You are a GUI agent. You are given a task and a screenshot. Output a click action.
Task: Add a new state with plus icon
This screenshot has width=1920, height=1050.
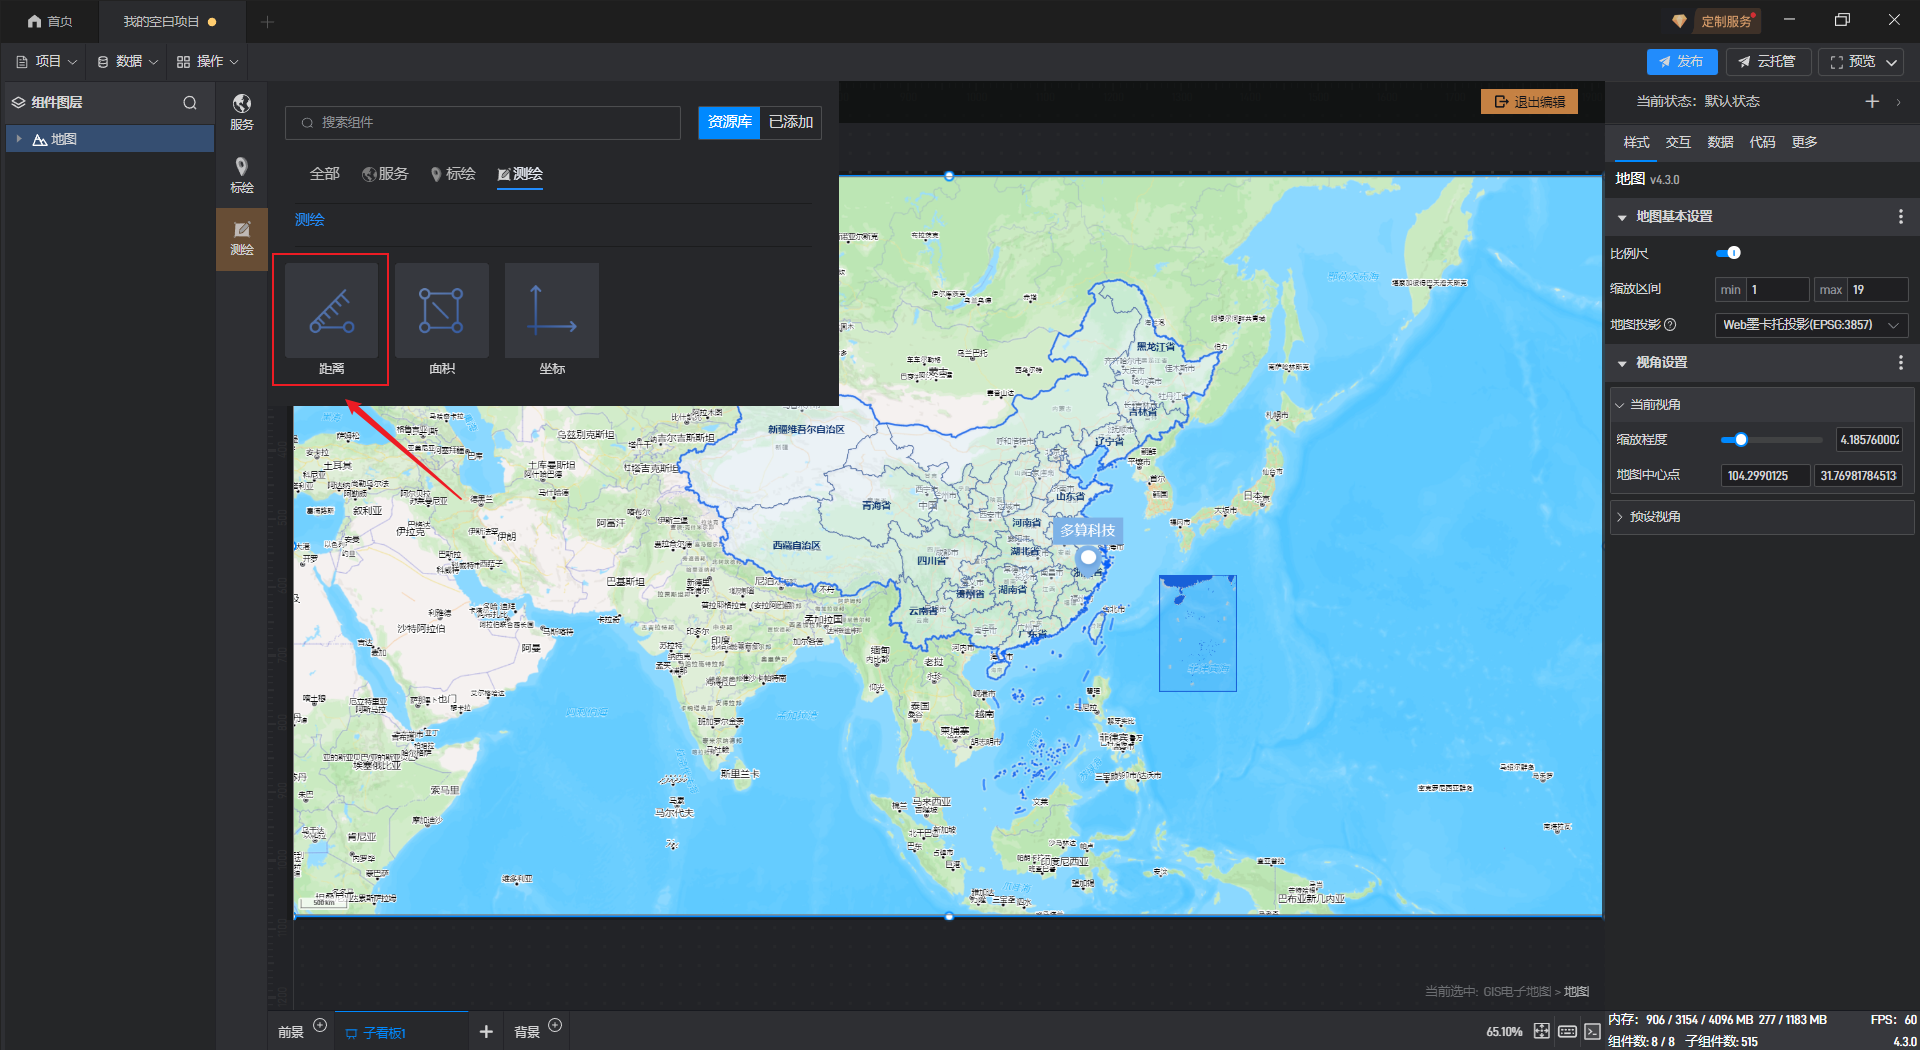point(1872,101)
